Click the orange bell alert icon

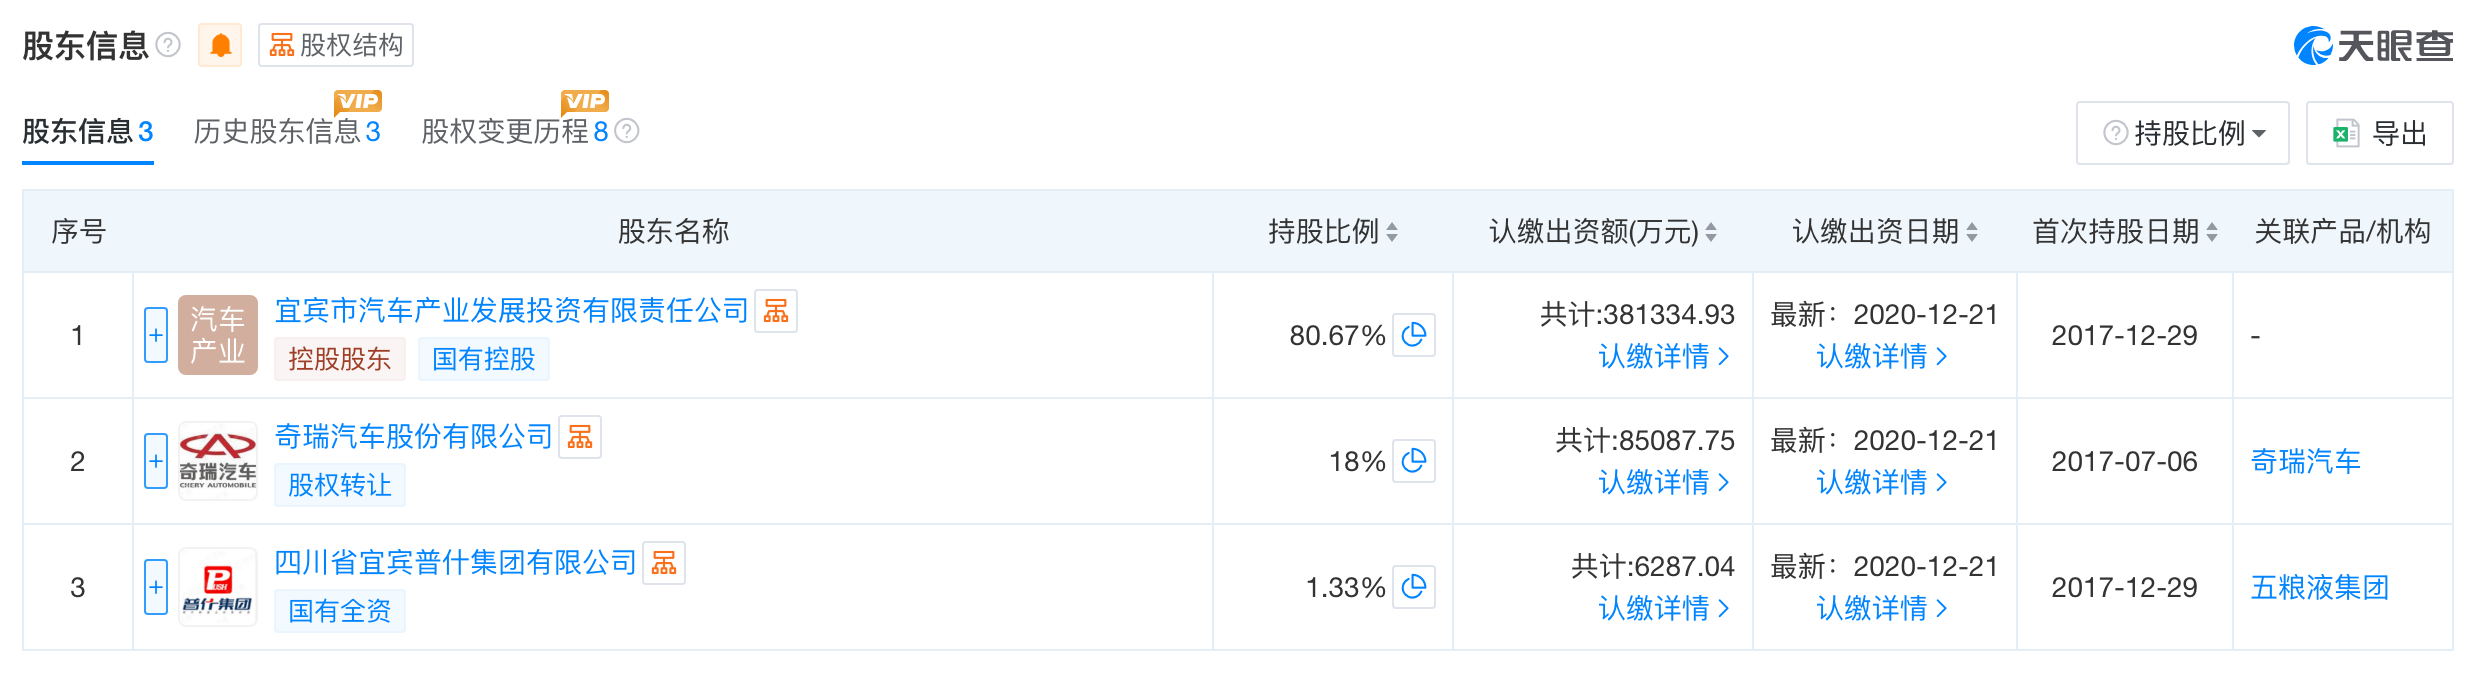click(x=220, y=45)
